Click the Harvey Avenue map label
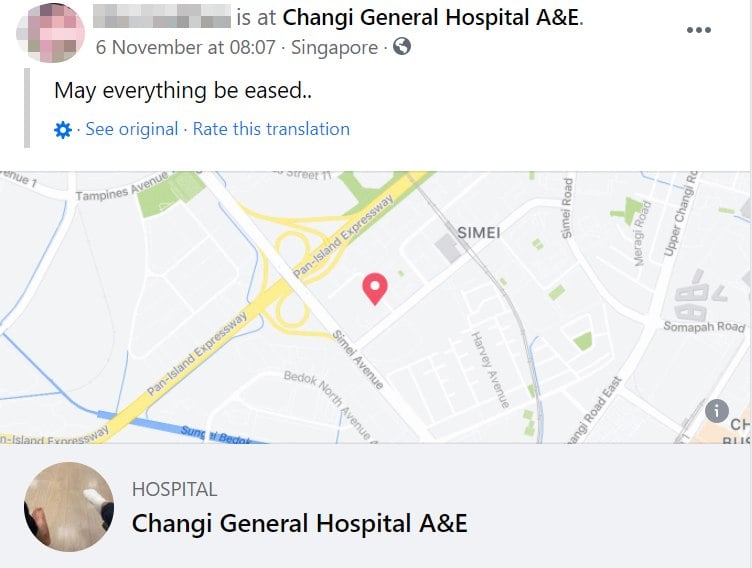752x568 pixels. pos(491,367)
